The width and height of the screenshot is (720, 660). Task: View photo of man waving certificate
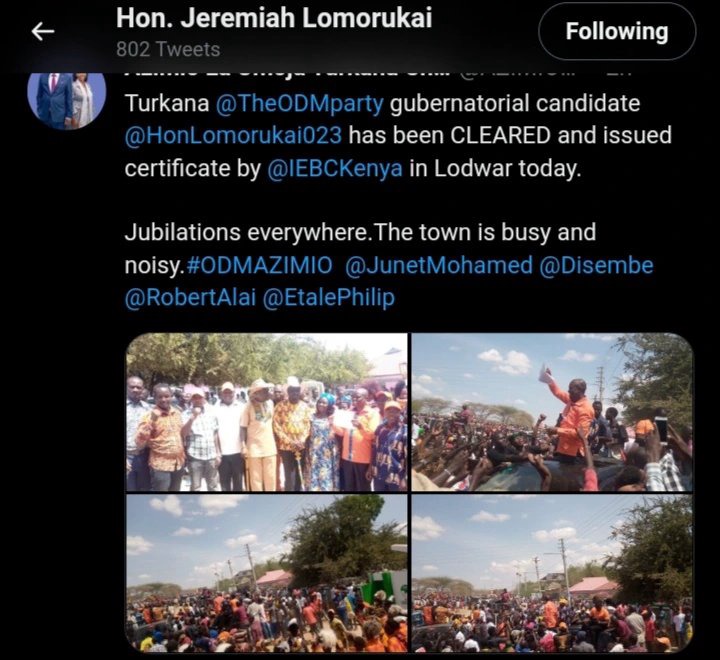click(x=552, y=412)
